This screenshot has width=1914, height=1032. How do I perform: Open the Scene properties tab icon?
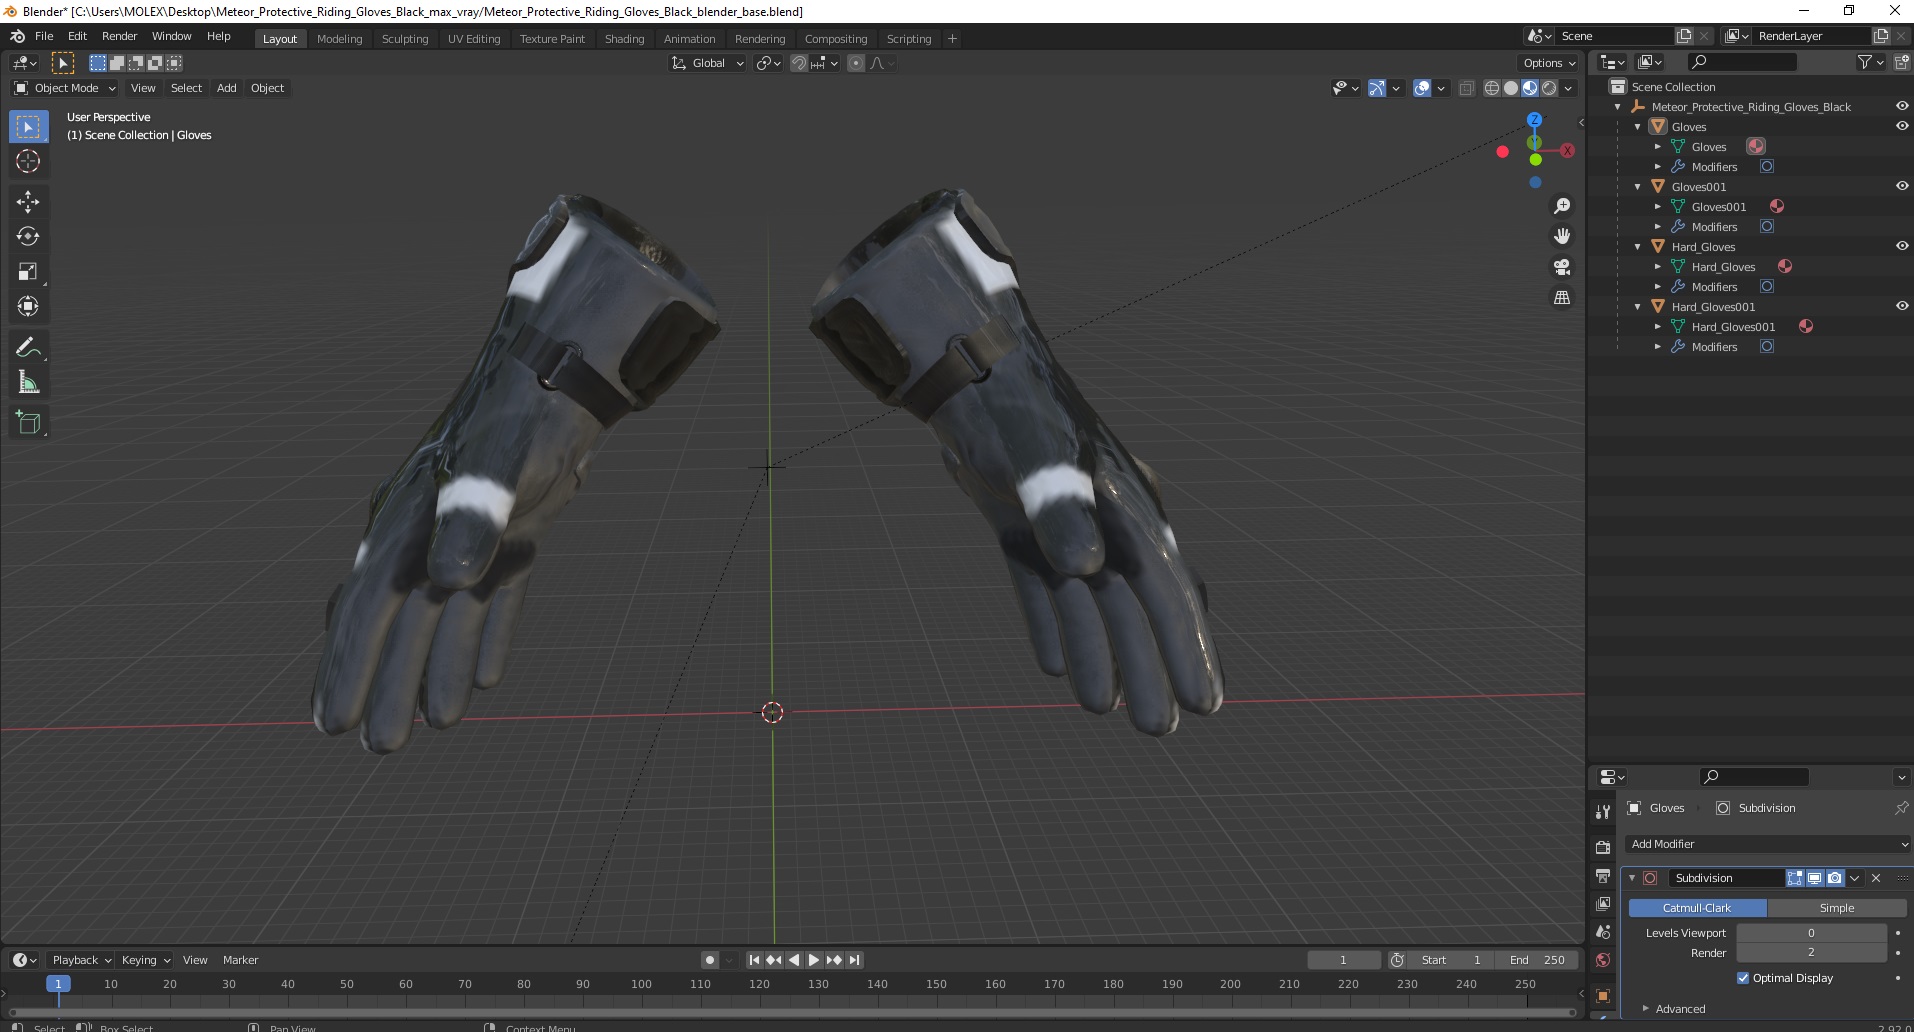(1603, 932)
